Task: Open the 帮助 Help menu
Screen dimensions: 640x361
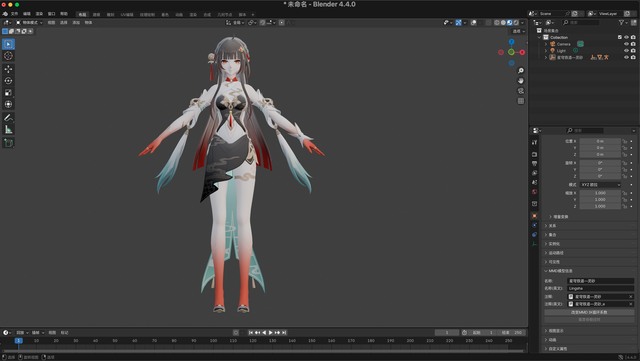Action: 64,13
